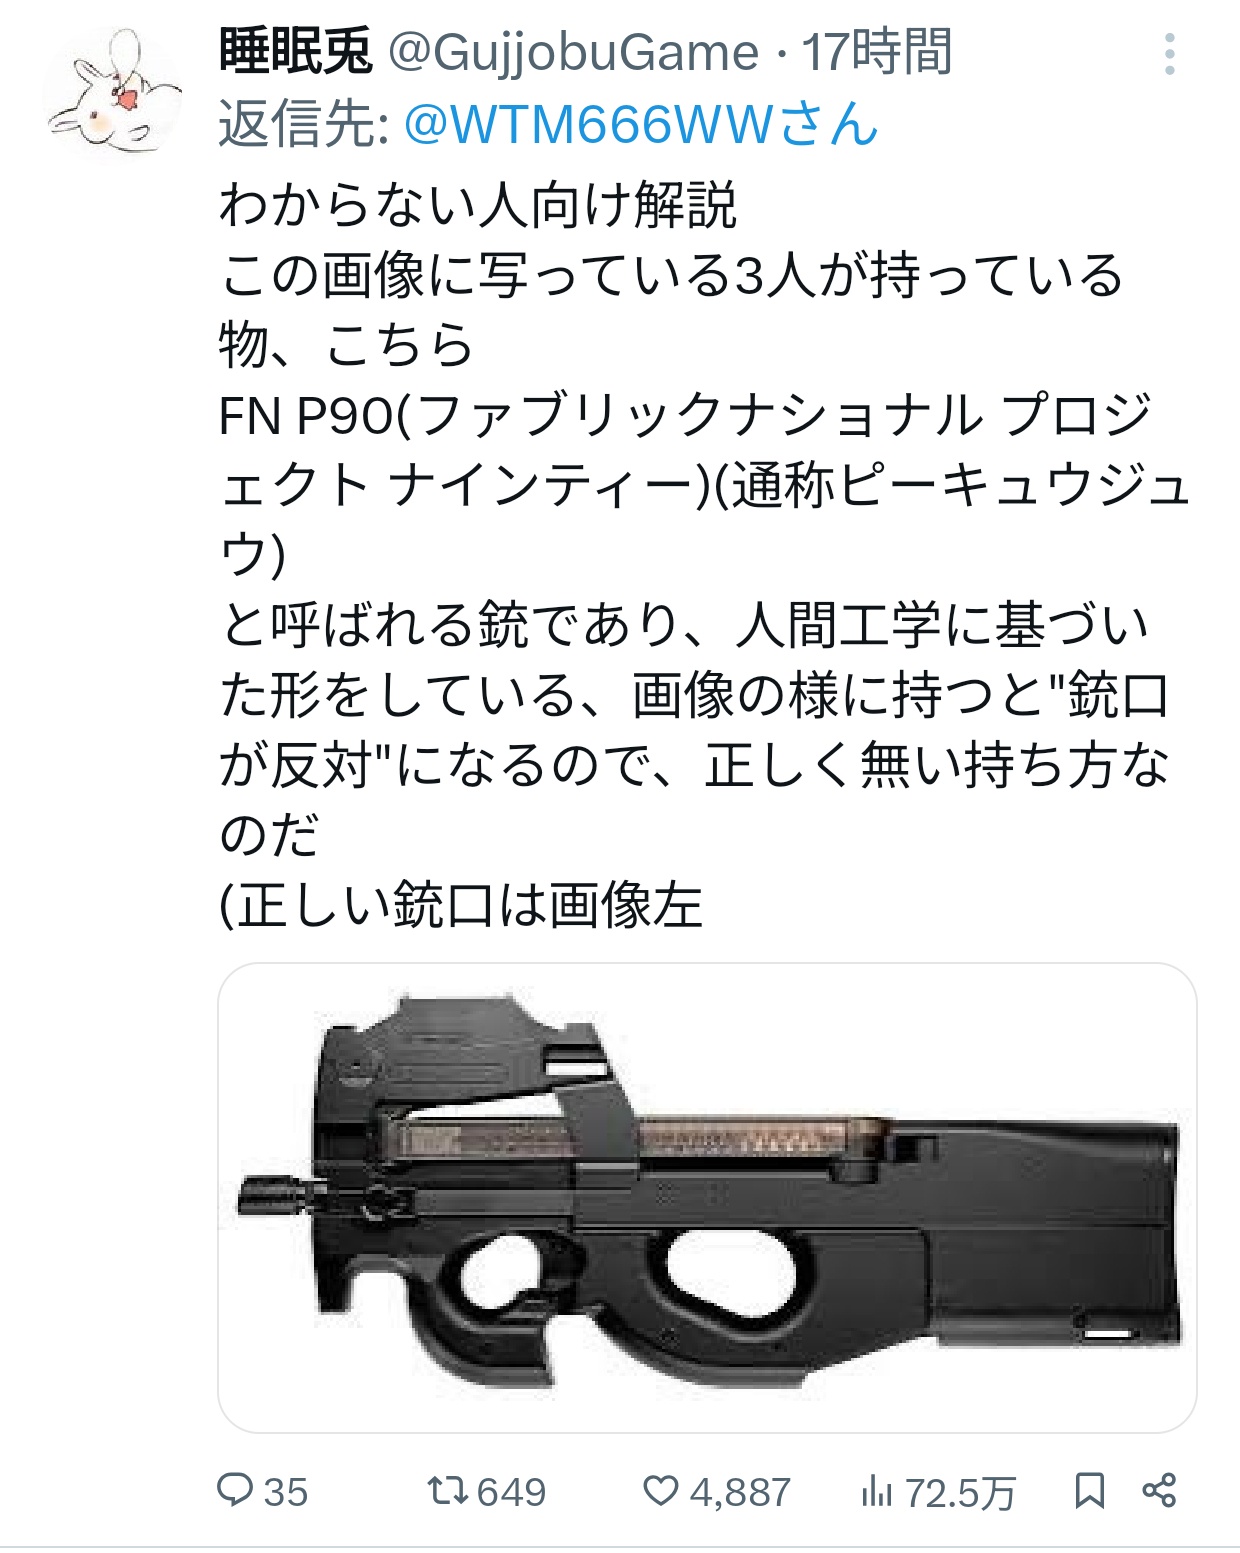Tap the 返信先 reply-to label
Viewport: 1240px width, 1553px height.
[x=304, y=124]
